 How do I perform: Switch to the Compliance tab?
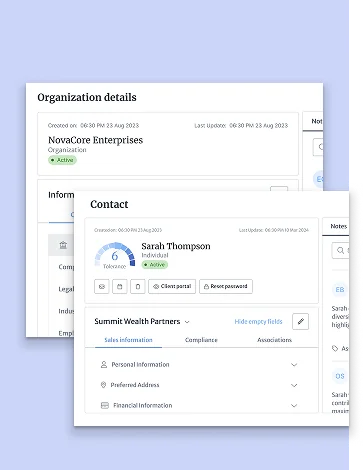click(x=201, y=340)
